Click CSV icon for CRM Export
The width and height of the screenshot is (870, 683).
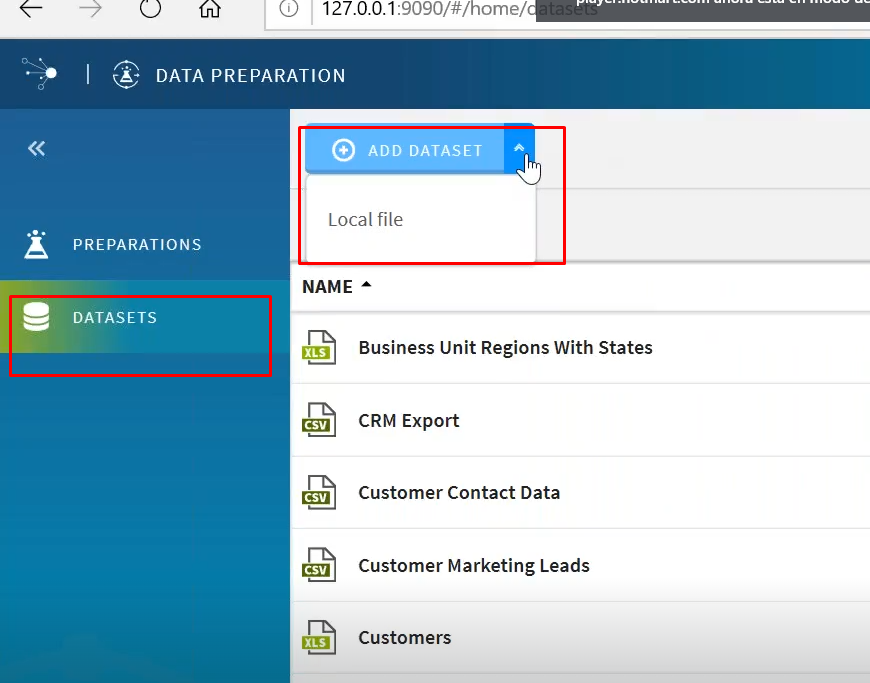[x=319, y=420]
